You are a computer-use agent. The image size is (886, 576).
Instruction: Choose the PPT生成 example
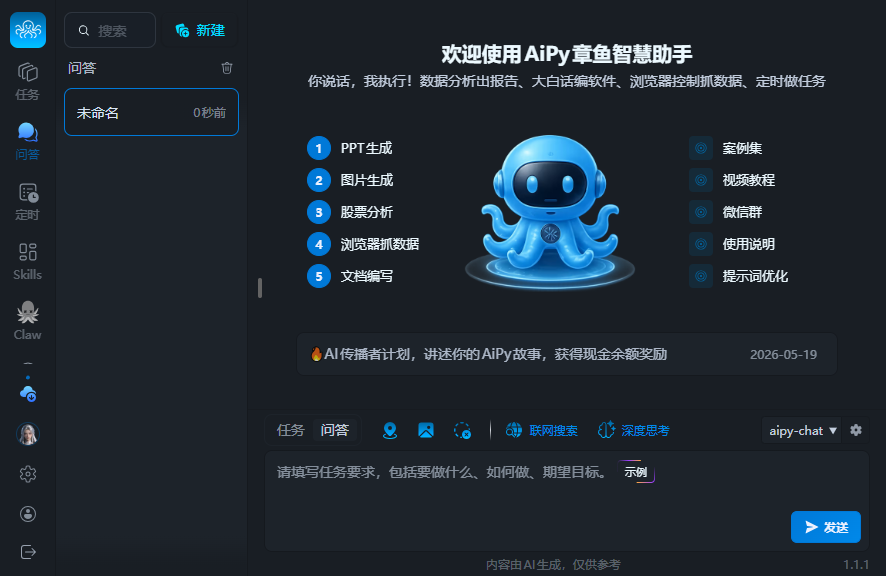pos(366,148)
